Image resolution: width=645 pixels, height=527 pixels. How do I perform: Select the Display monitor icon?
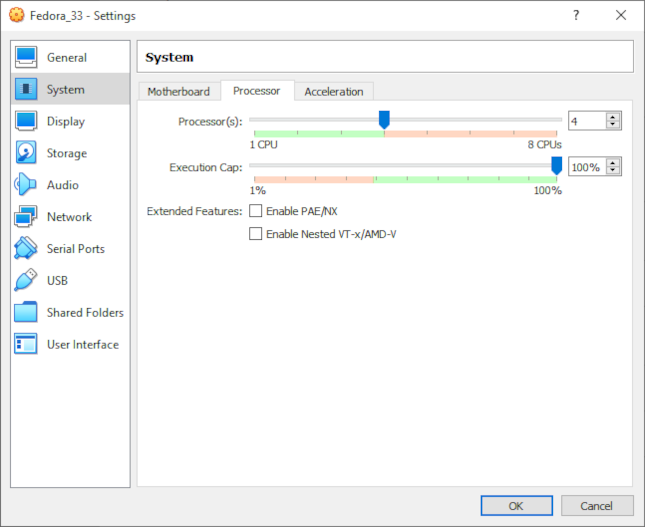26,122
